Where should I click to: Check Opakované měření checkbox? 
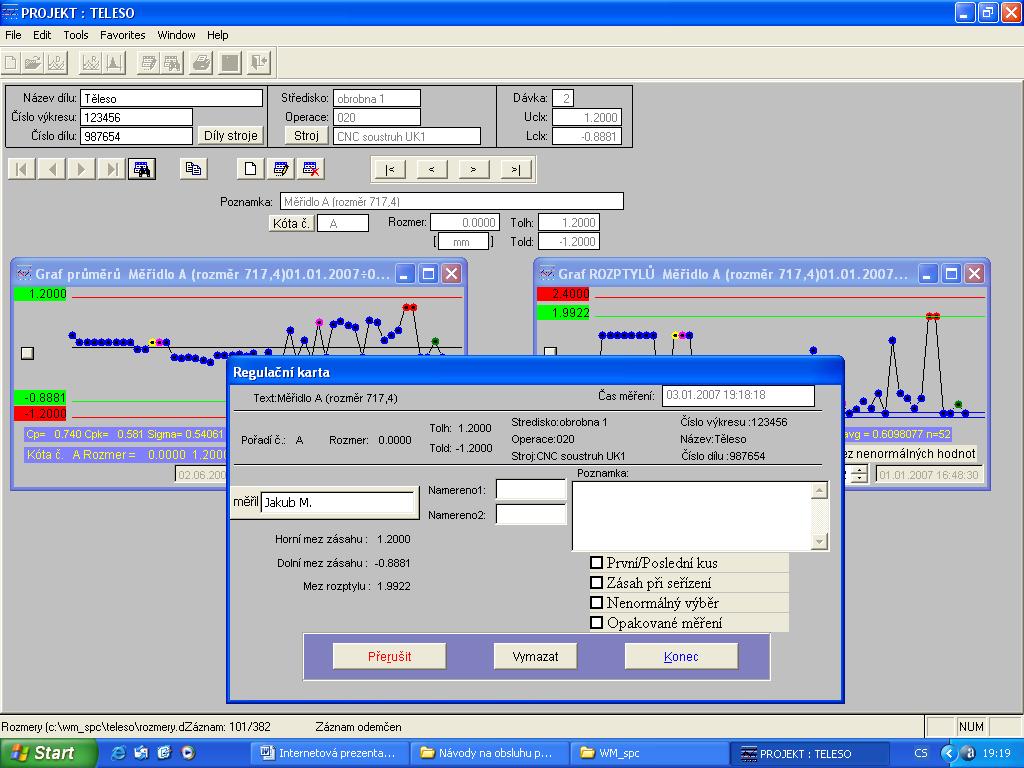click(596, 622)
